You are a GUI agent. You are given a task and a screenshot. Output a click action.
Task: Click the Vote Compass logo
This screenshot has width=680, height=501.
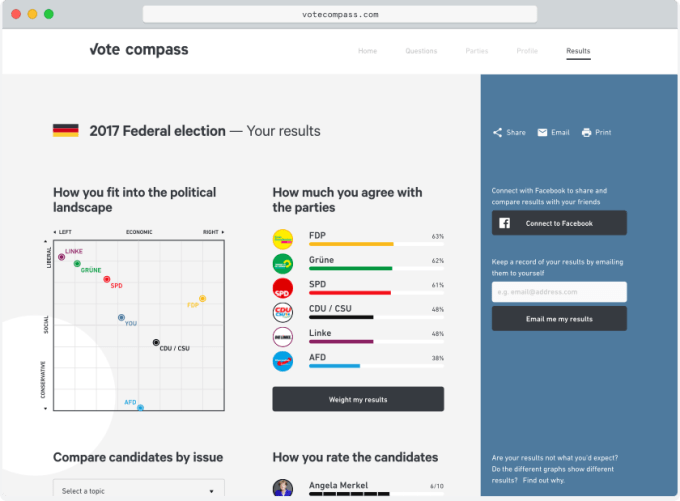click(x=138, y=50)
